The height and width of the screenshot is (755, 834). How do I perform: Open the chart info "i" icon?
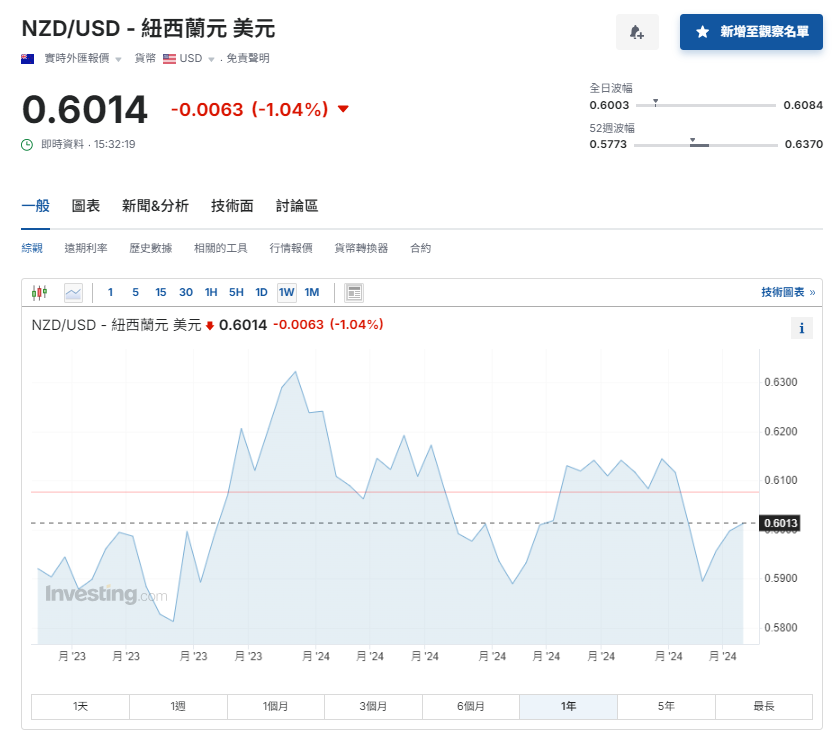point(802,327)
